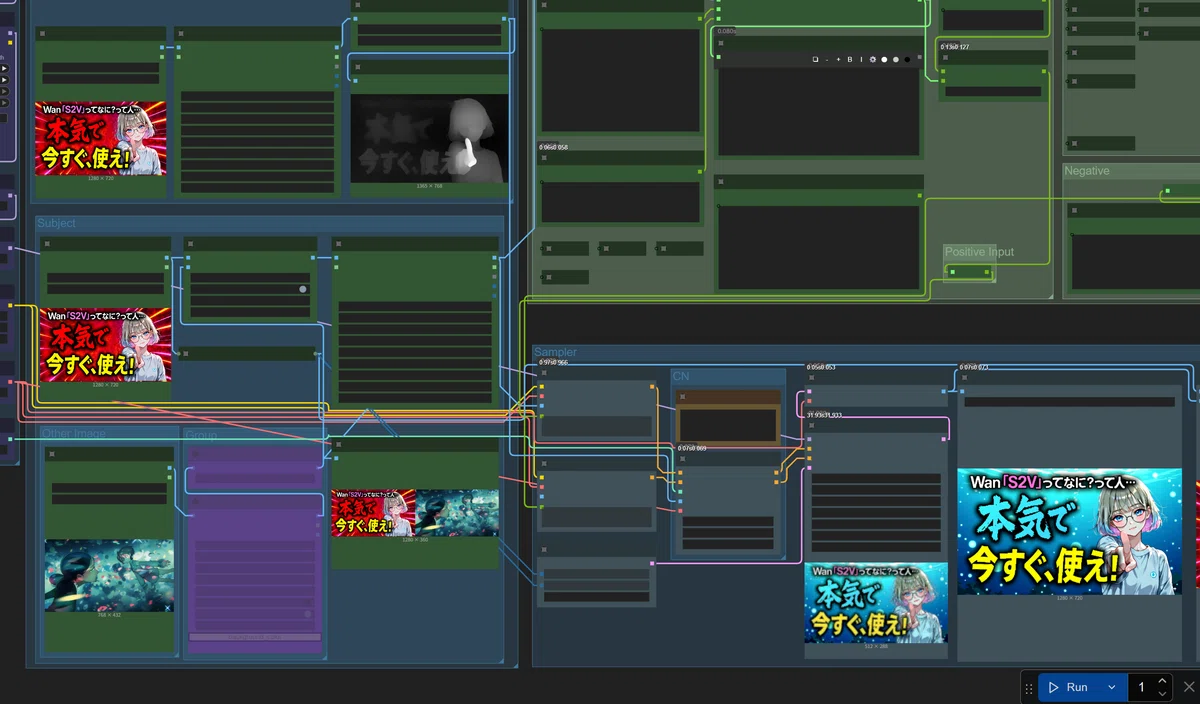Click the batch count field showing 1
1200x704 pixels.
point(1141,687)
